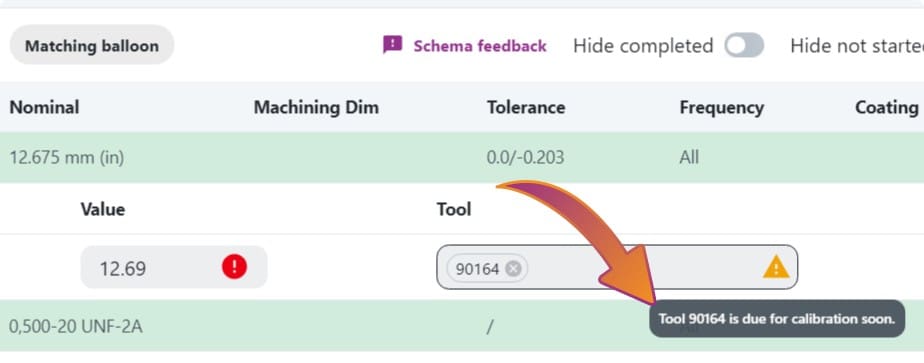Click the Schema feedback speech bubble icon
Image resolution: width=924 pixels, height=363 pixels.
click(x=392, y=45)
